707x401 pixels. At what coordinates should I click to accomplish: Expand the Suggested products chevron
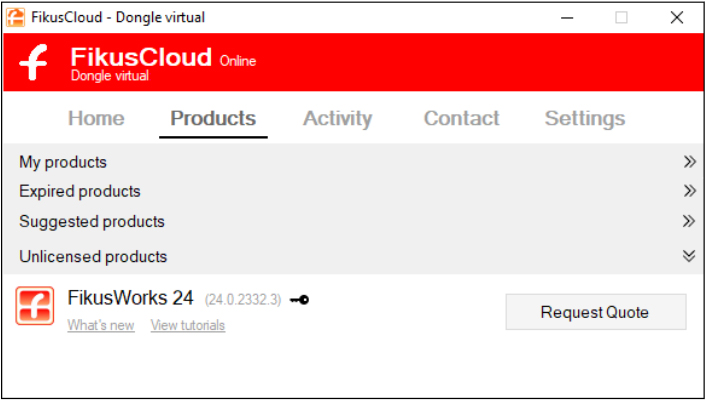(689, 221)
